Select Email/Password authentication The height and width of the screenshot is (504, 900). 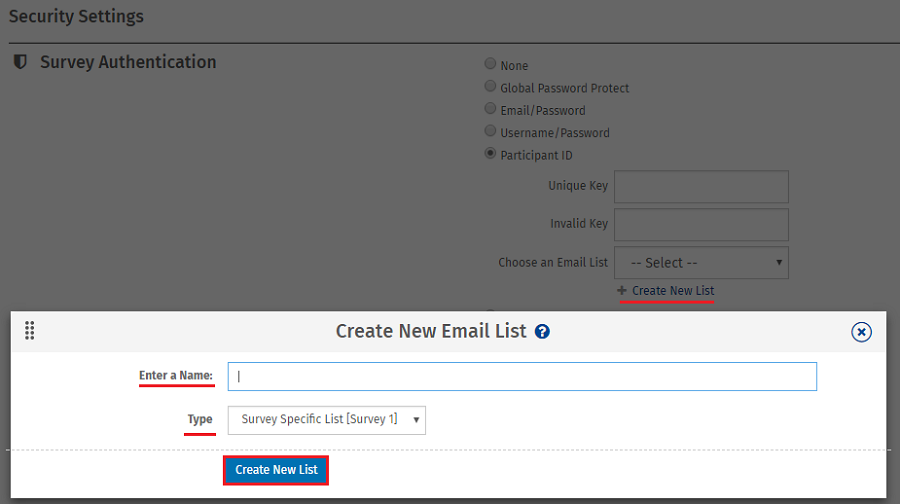click(490, 109)
